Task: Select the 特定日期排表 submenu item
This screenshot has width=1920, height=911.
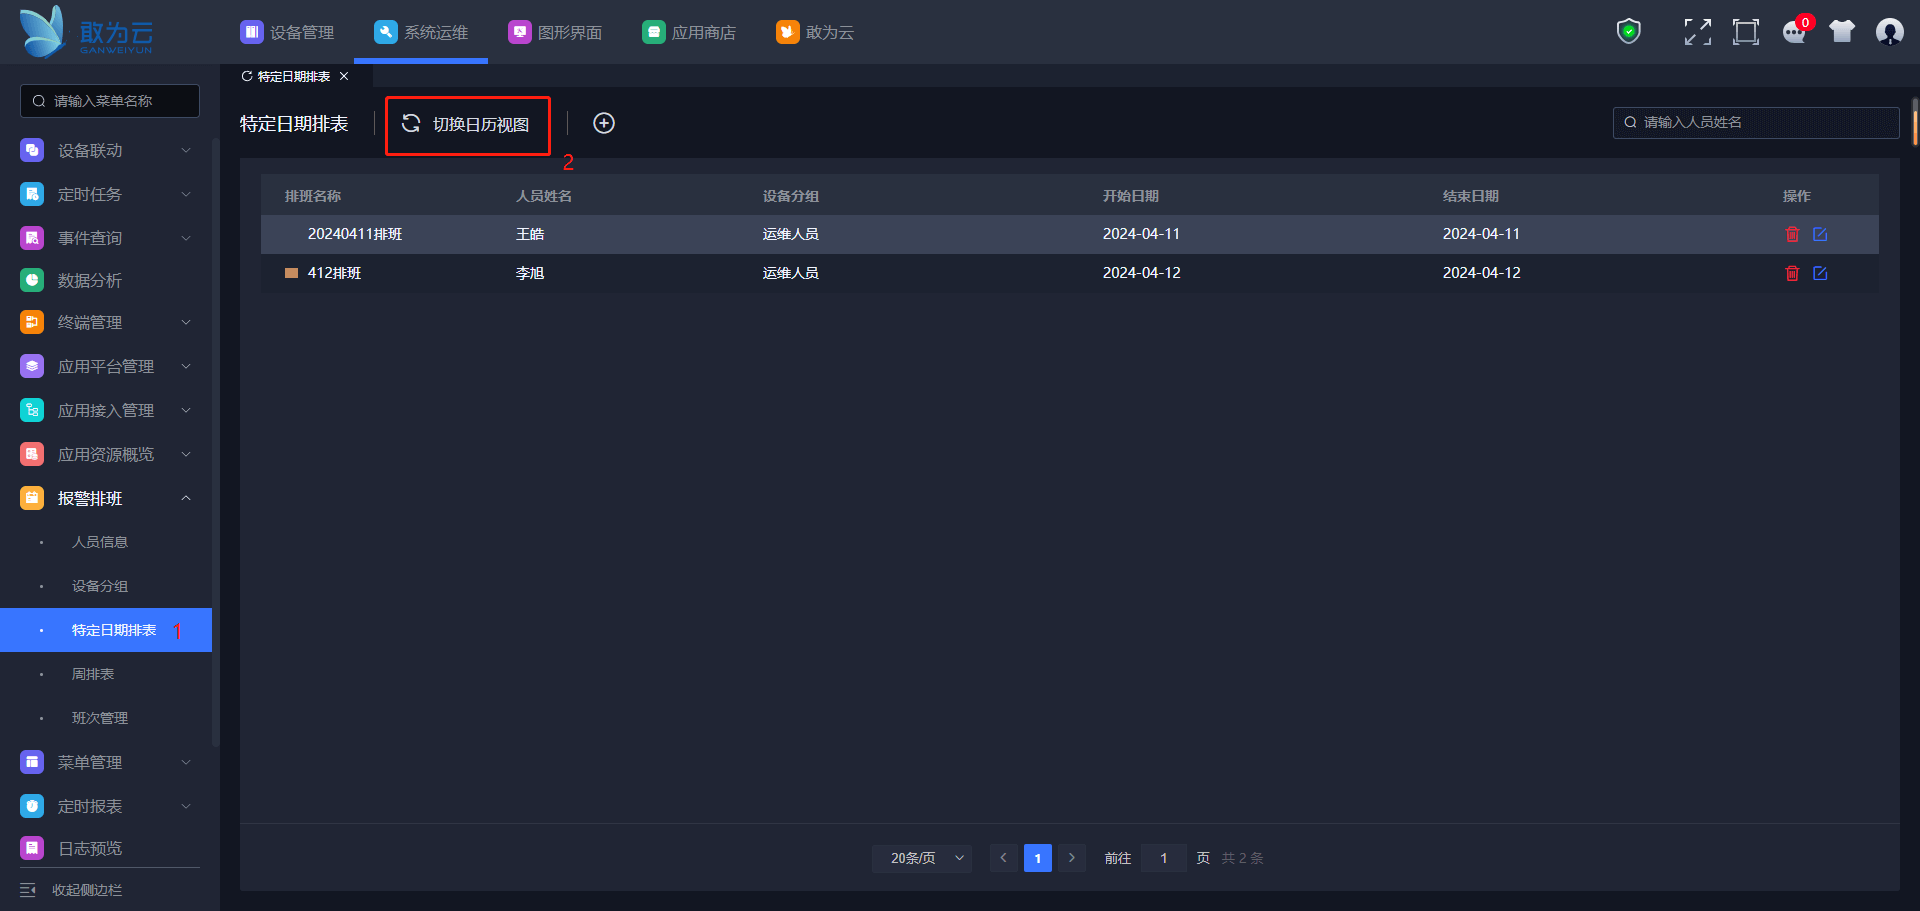Action: point(106,630)
